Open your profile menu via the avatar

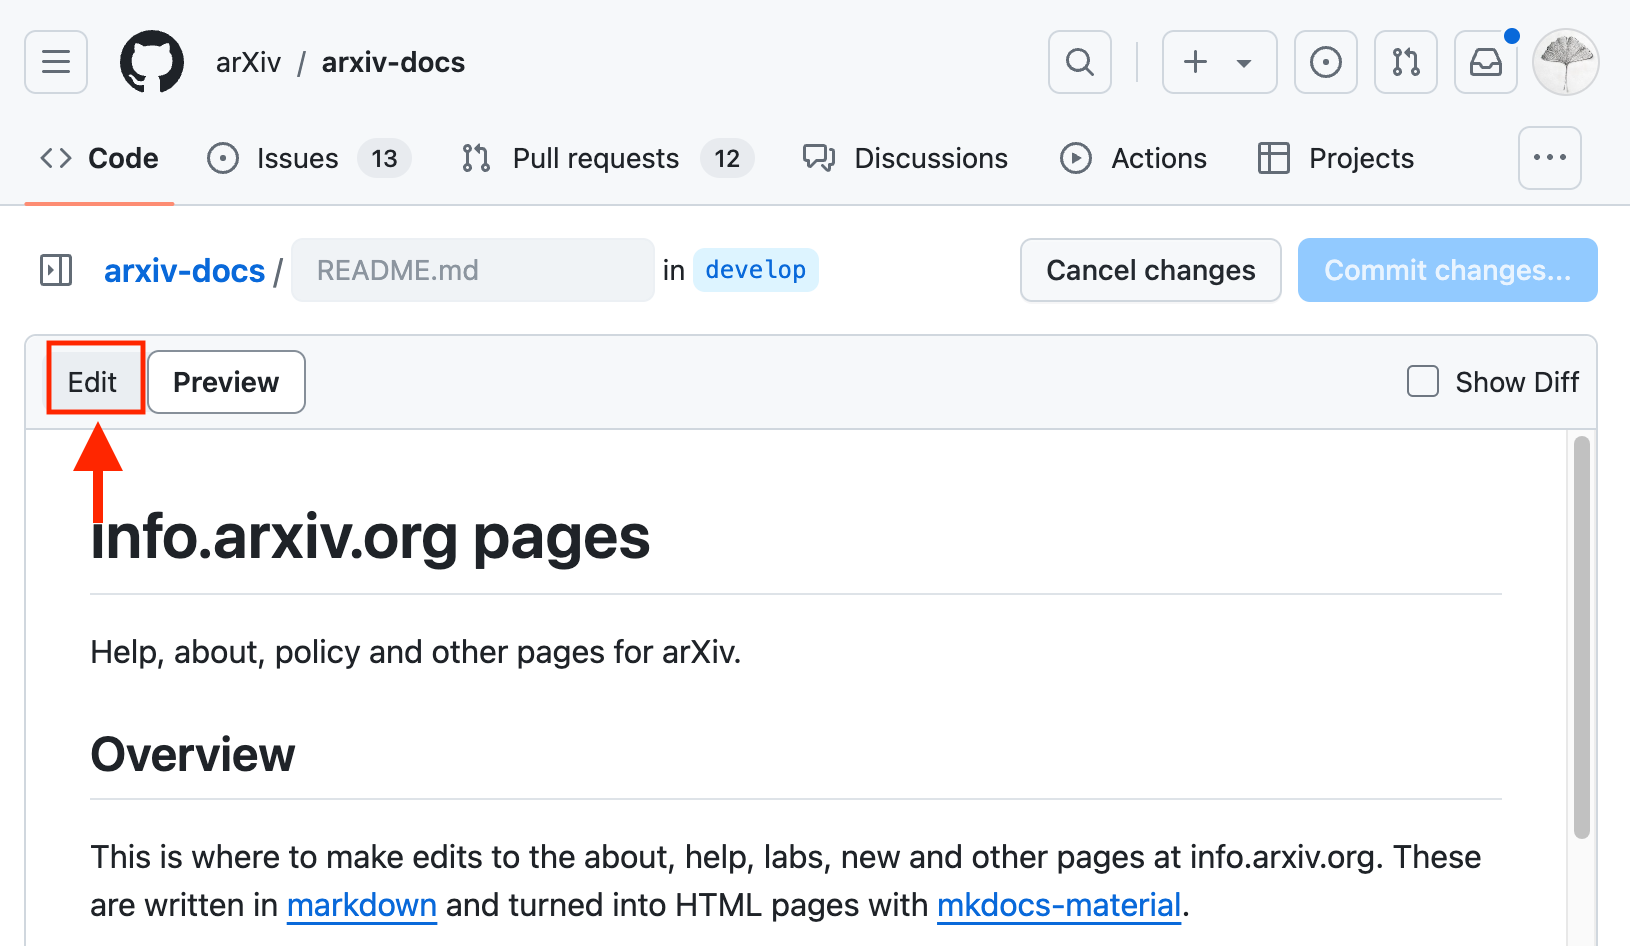[1565, 62]
